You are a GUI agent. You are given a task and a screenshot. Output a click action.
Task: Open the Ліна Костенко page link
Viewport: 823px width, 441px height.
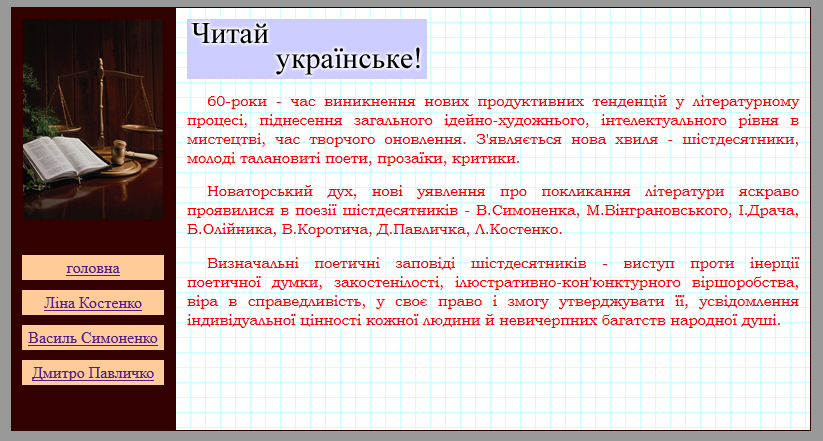point(93,303)
